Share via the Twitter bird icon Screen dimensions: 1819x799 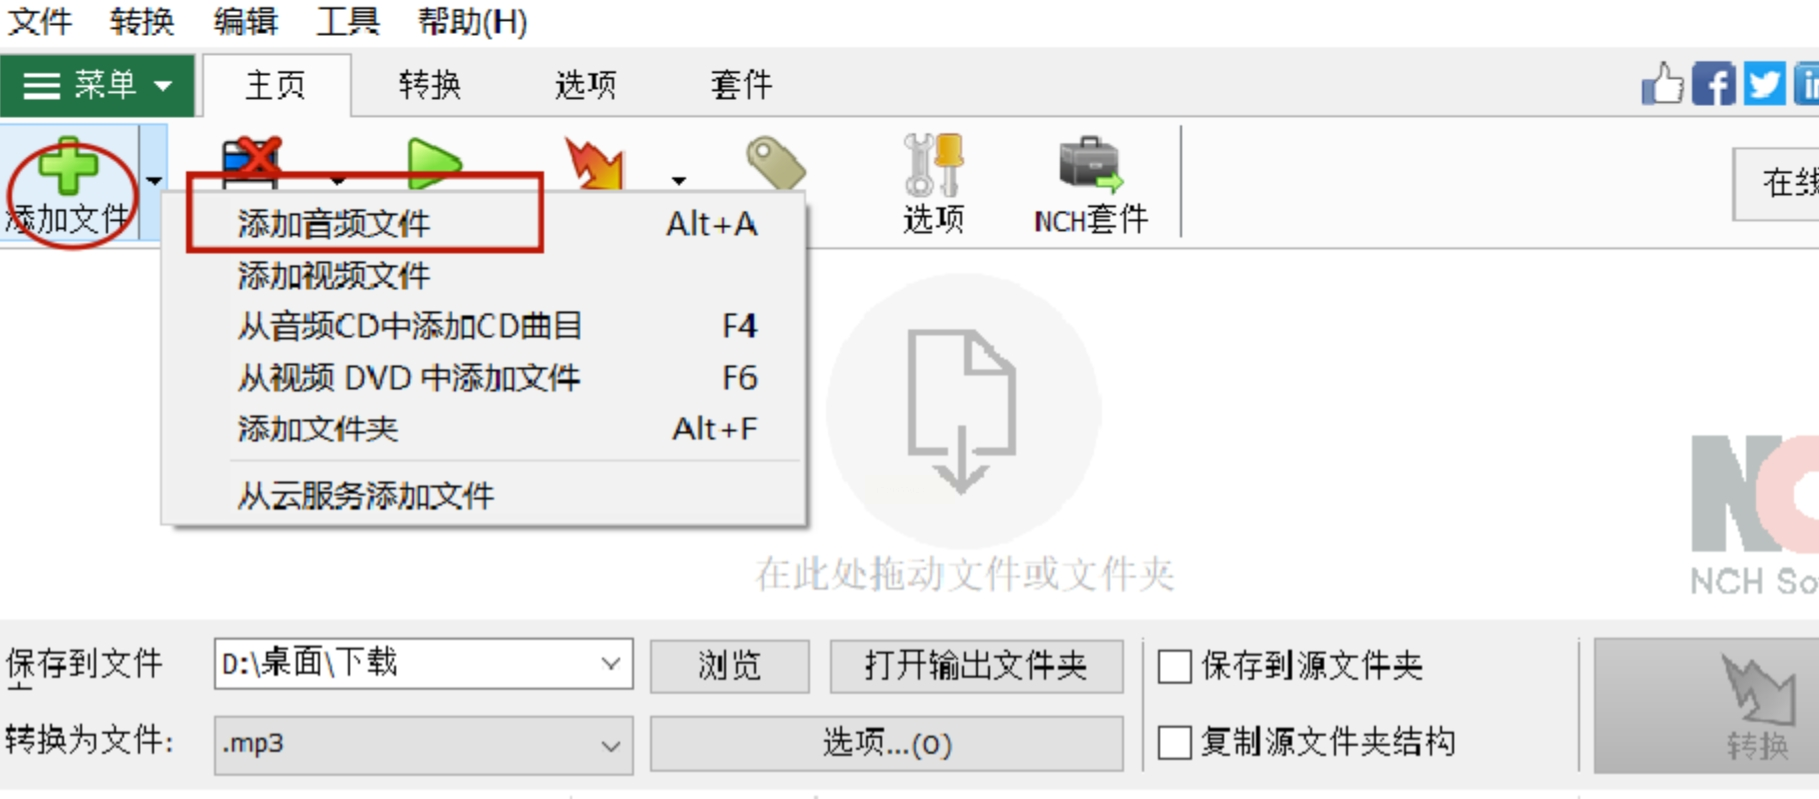(x=1764, y=84)
